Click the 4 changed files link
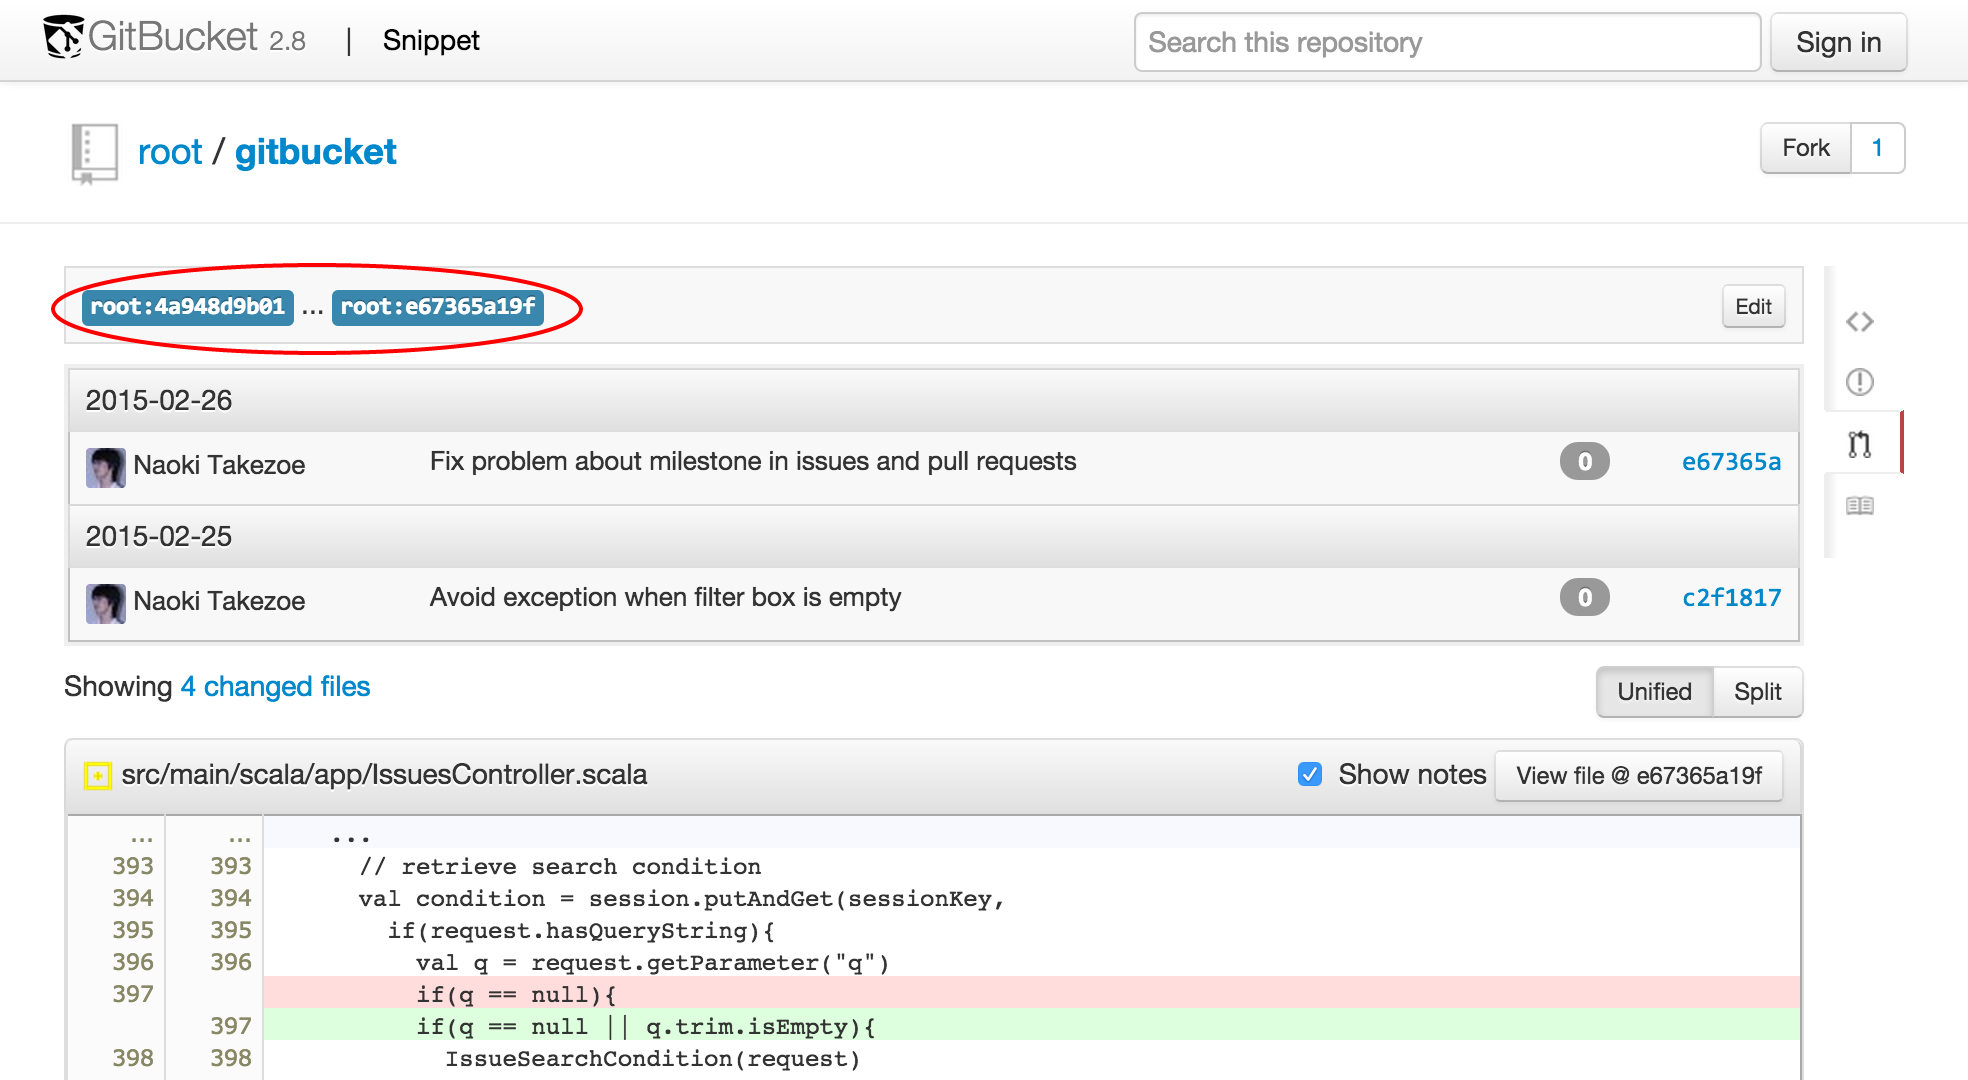Viewport: 1968px width, 1080px height. 275,686
